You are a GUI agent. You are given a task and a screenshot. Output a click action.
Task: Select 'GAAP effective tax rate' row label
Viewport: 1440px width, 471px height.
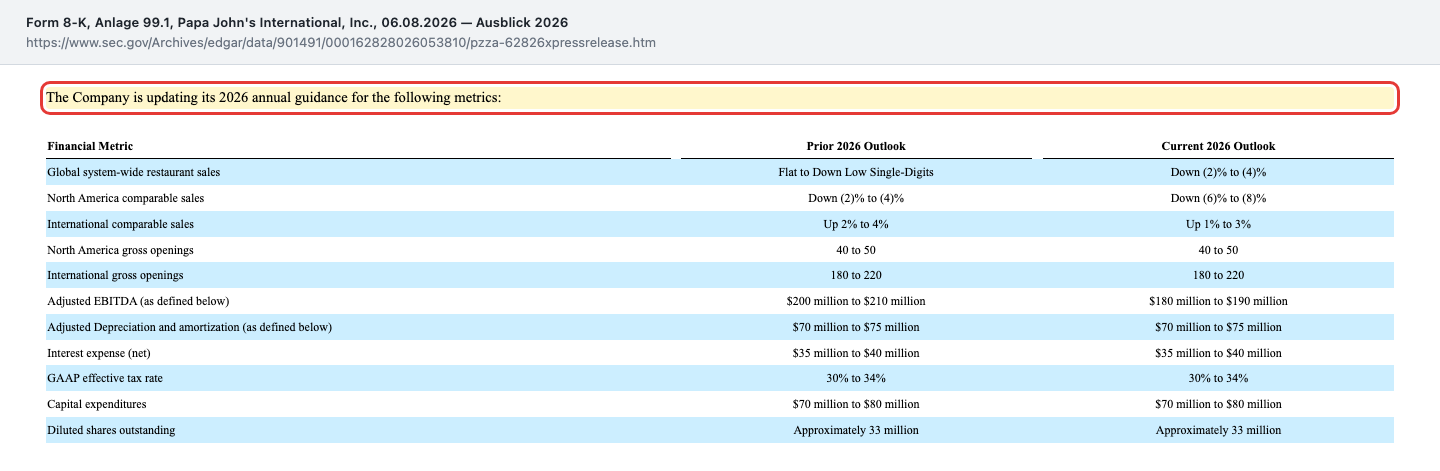coord(104,378)
